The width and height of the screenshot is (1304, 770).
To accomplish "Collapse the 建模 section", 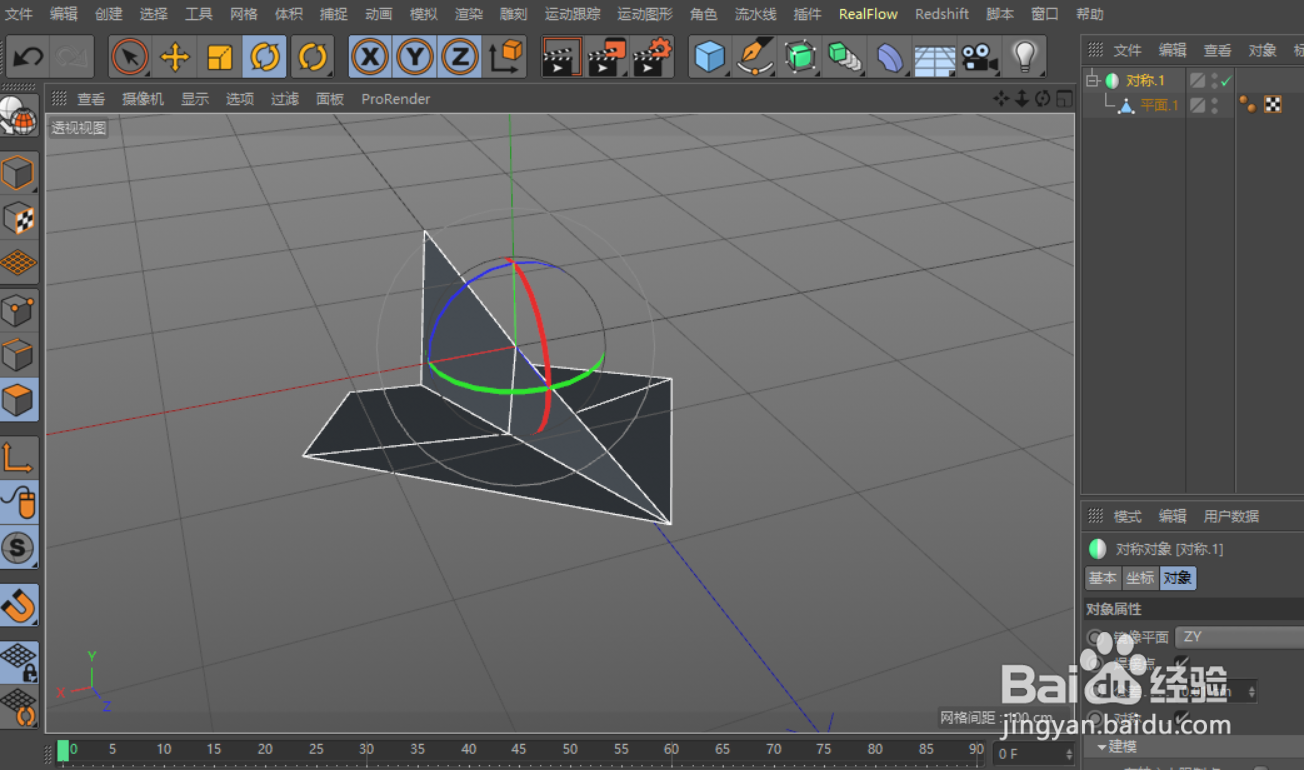I will pos(1103,746).
